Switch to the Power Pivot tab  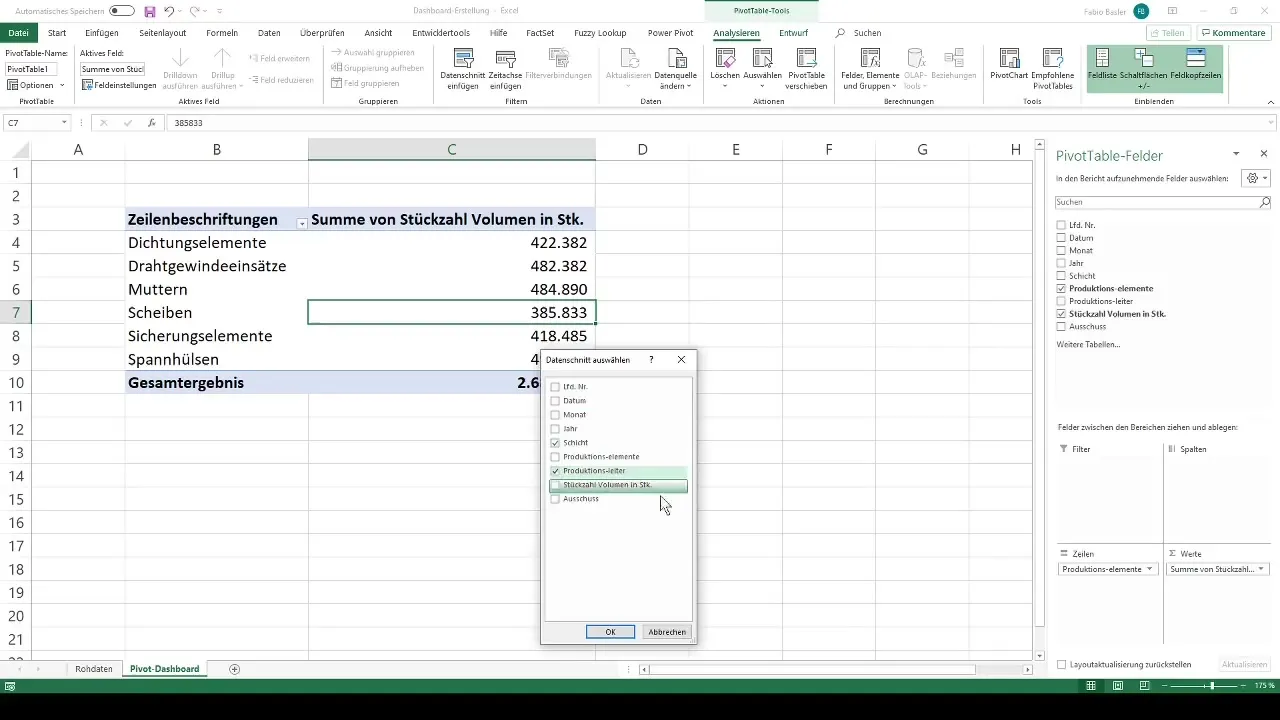pos(671,33)
